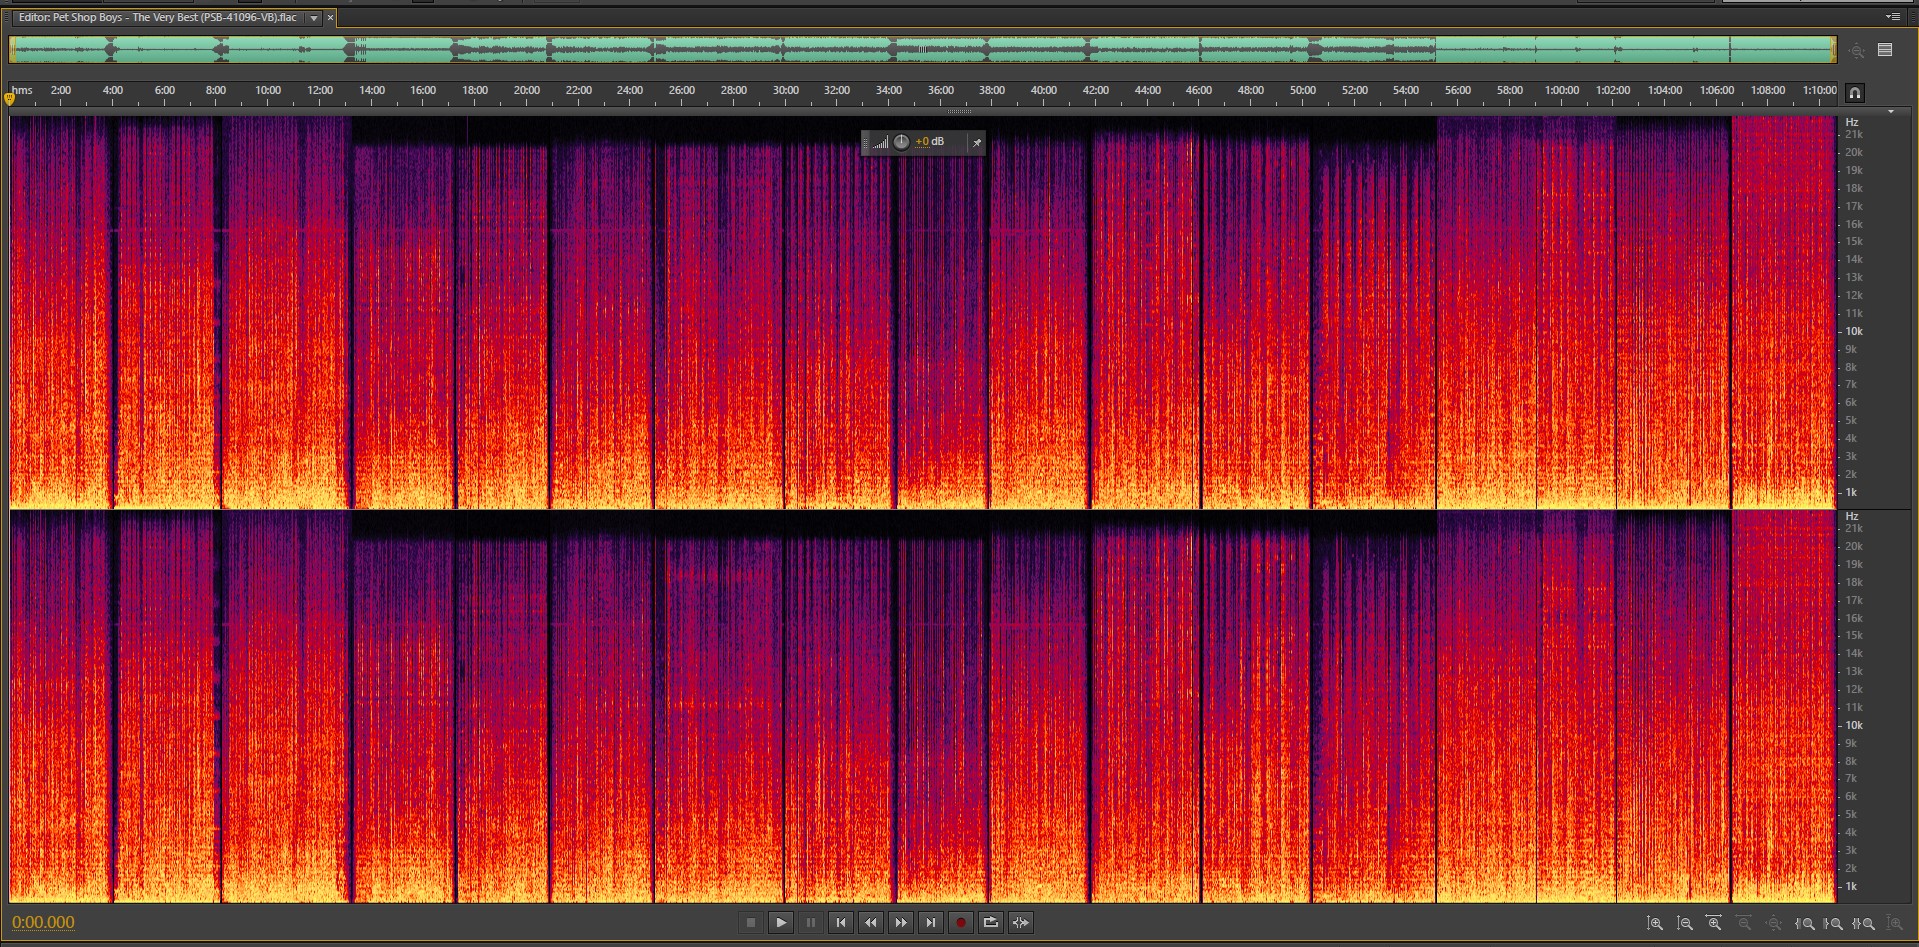Select the Editor Pet Shop Boys tab
Image resolution: width=1919 pixels, height=947 pixels.
click(157, 18)
